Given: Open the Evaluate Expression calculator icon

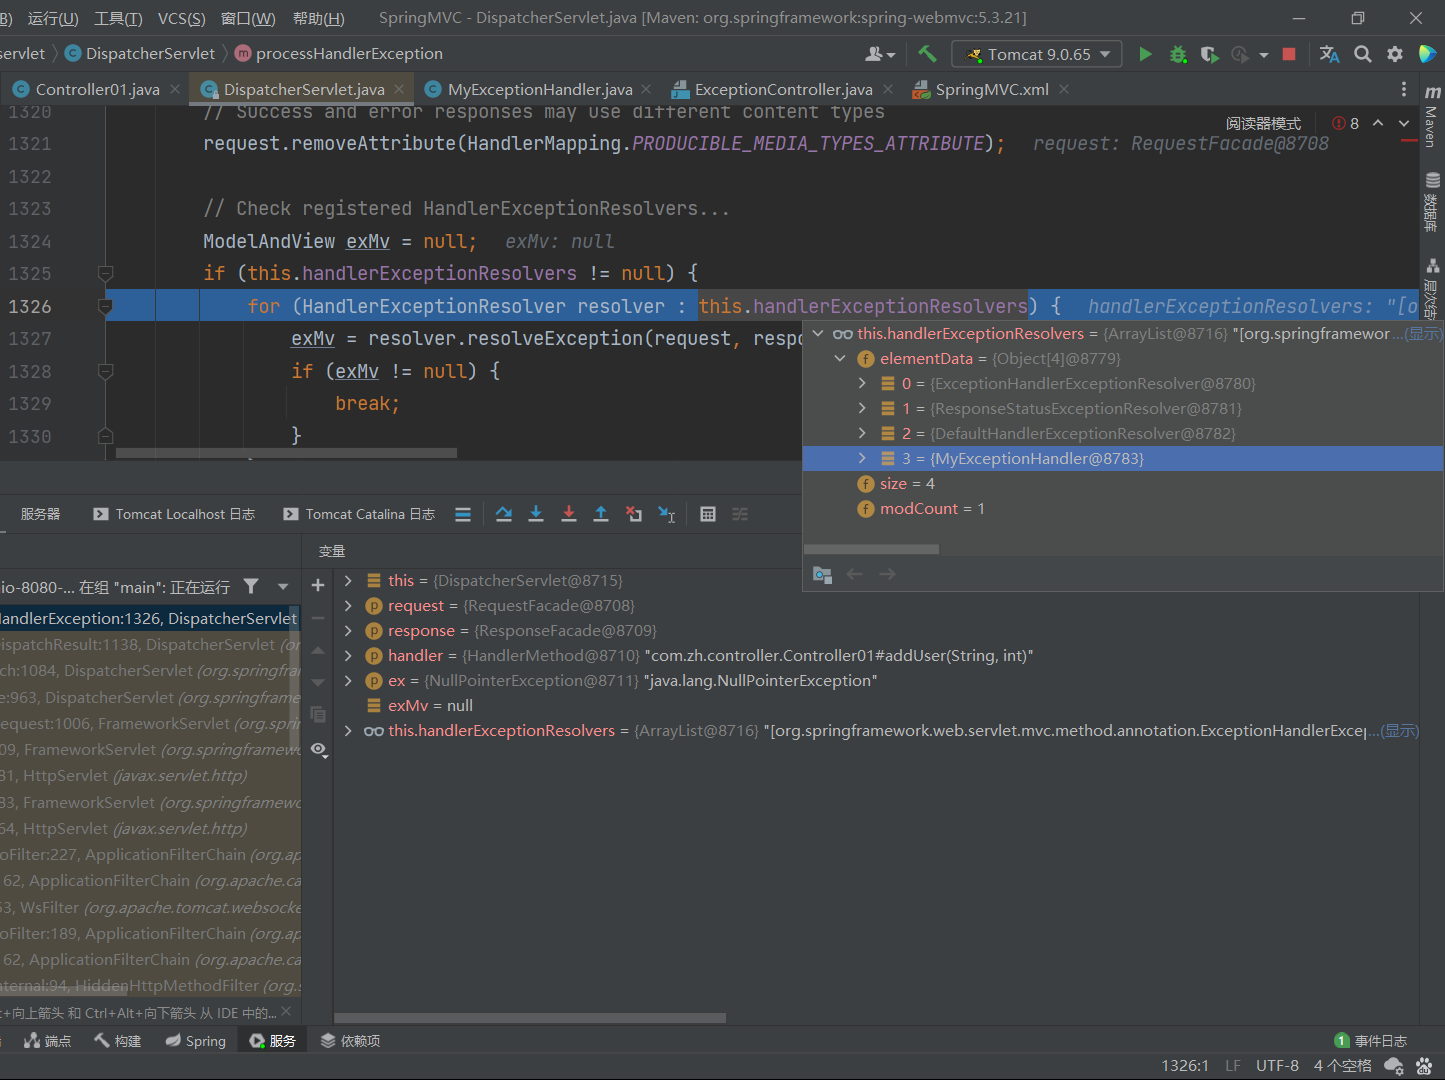Looking at the screenshot, I should click(x=708, y=514).
